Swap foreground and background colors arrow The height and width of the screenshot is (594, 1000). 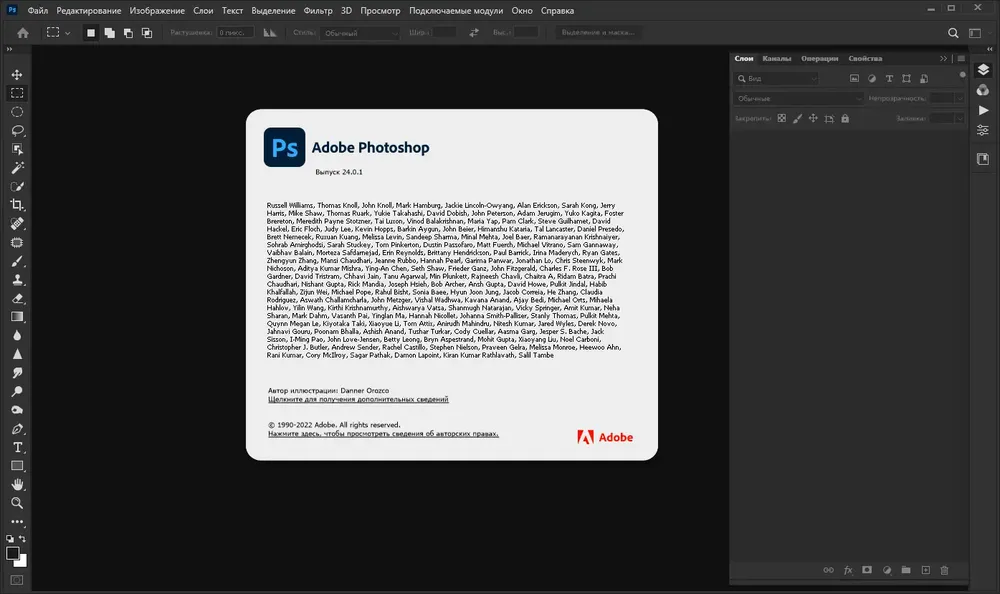(x=22, y=539)
